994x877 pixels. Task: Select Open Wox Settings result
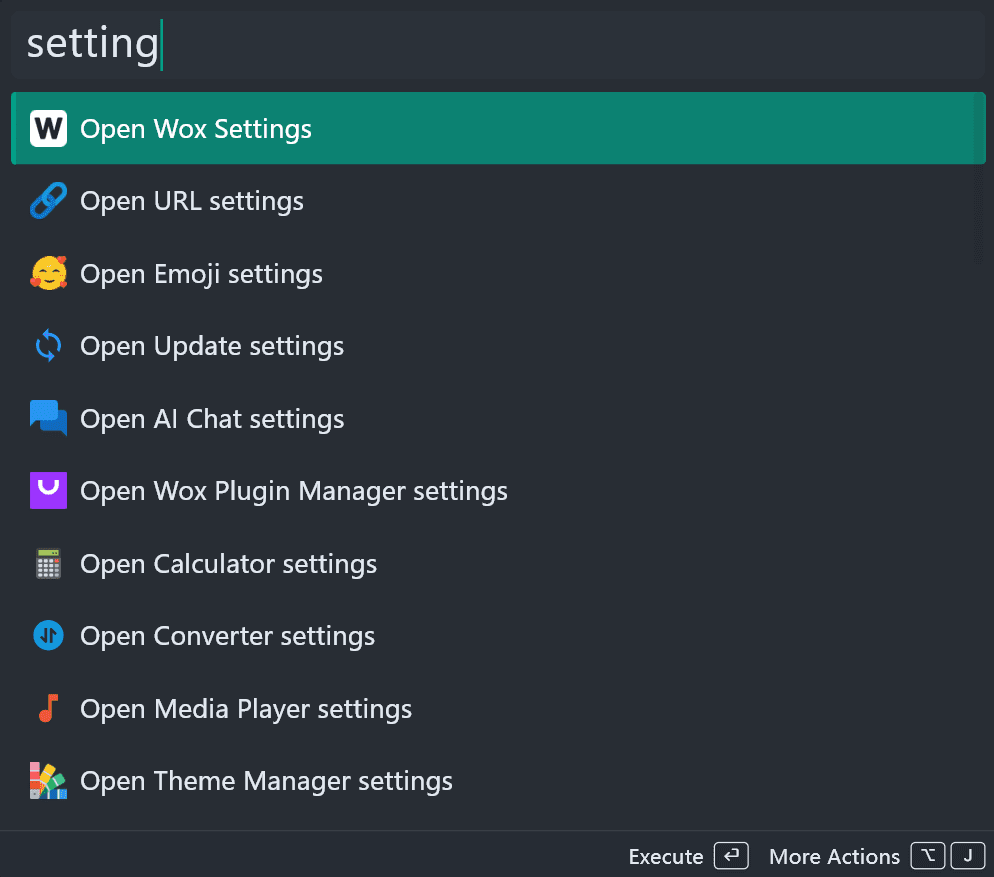(498, 129)
